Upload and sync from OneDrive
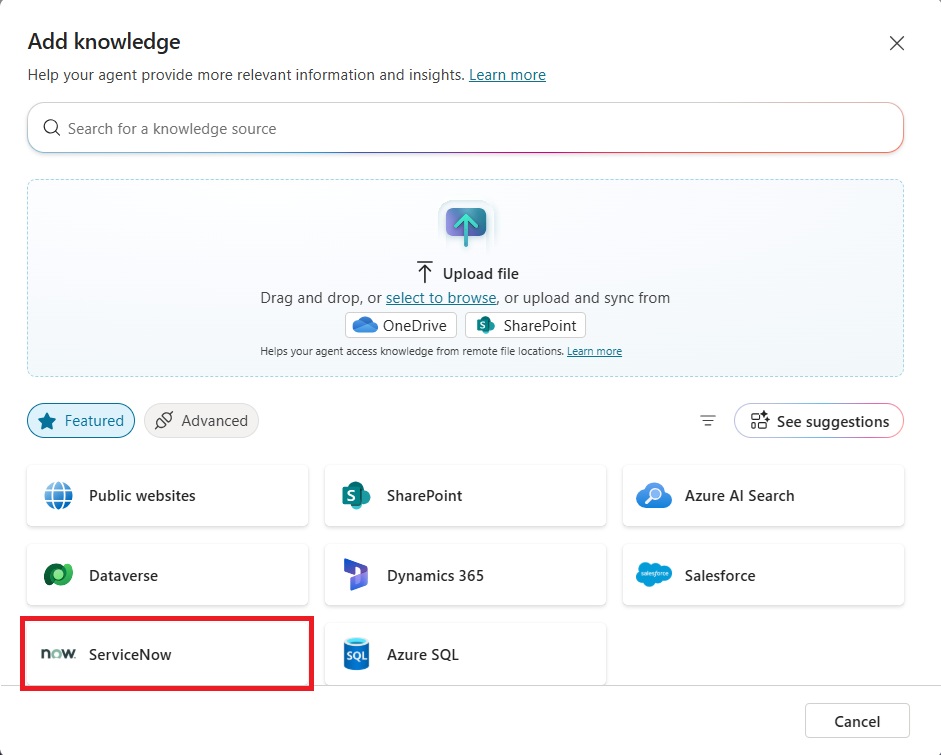The image size is (941, 755). 401,325
